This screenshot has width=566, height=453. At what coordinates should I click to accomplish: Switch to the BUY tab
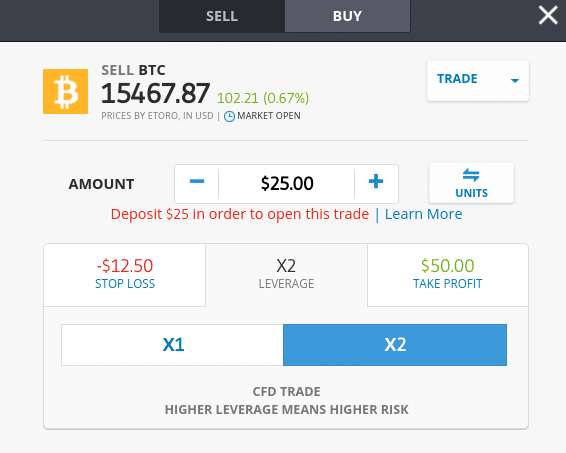pos(347,16)
